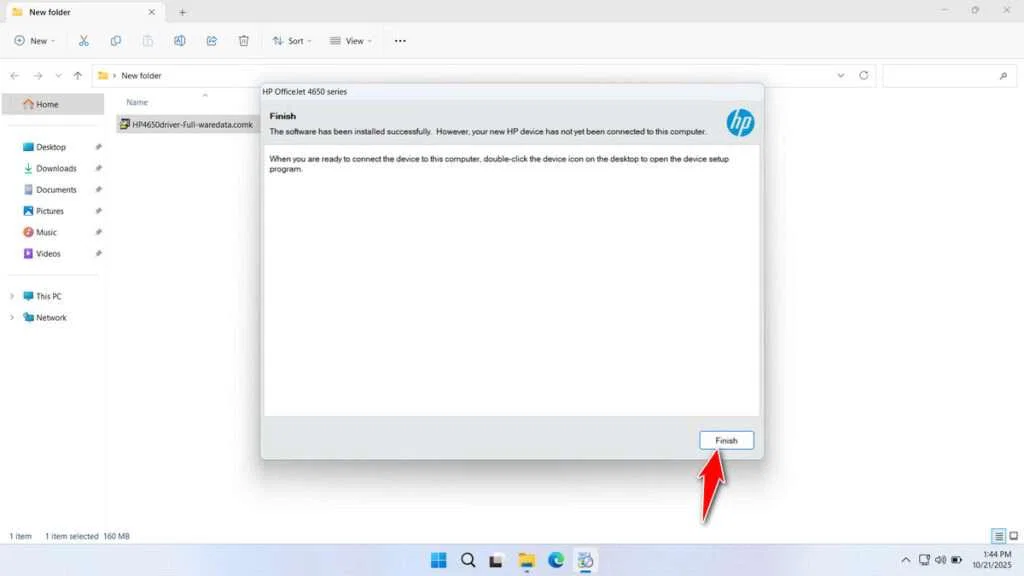Refresh the folder view with refresh icon

(x=862, y=75)
